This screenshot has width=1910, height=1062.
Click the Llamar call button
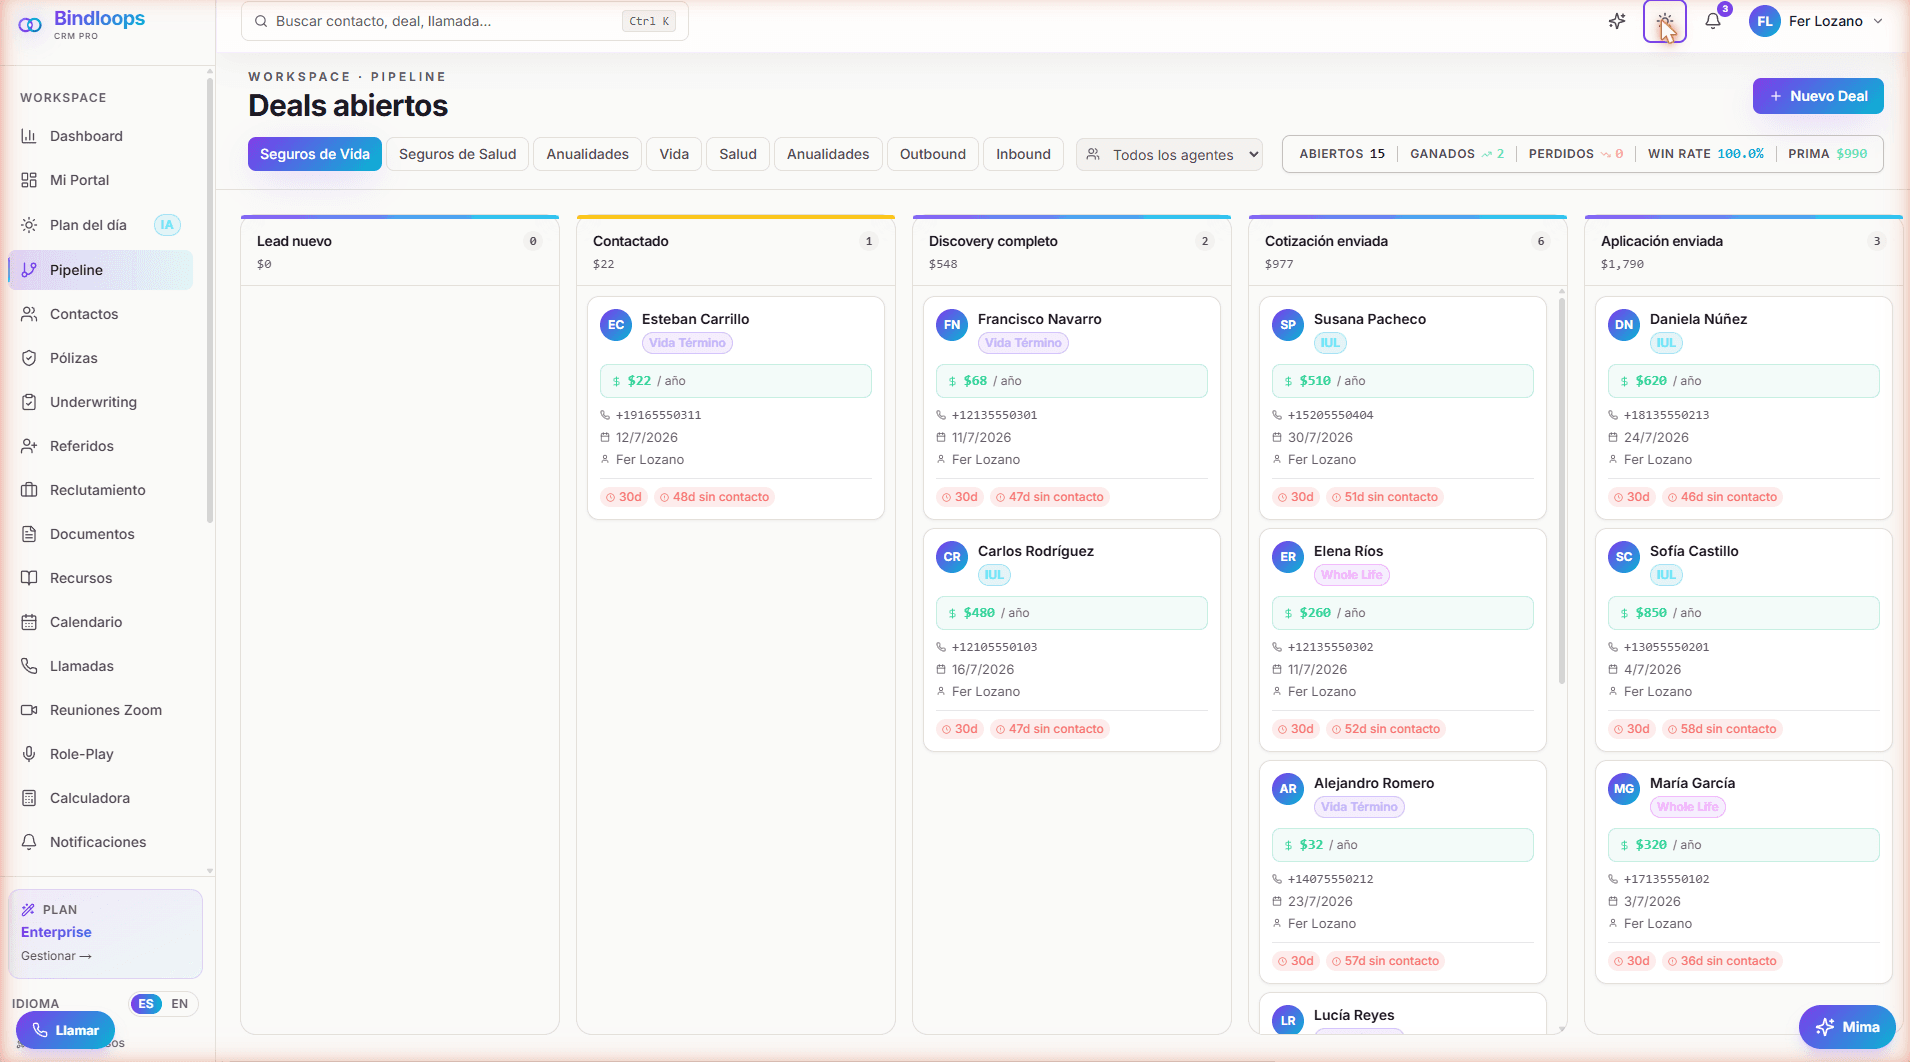point(66,1030)
